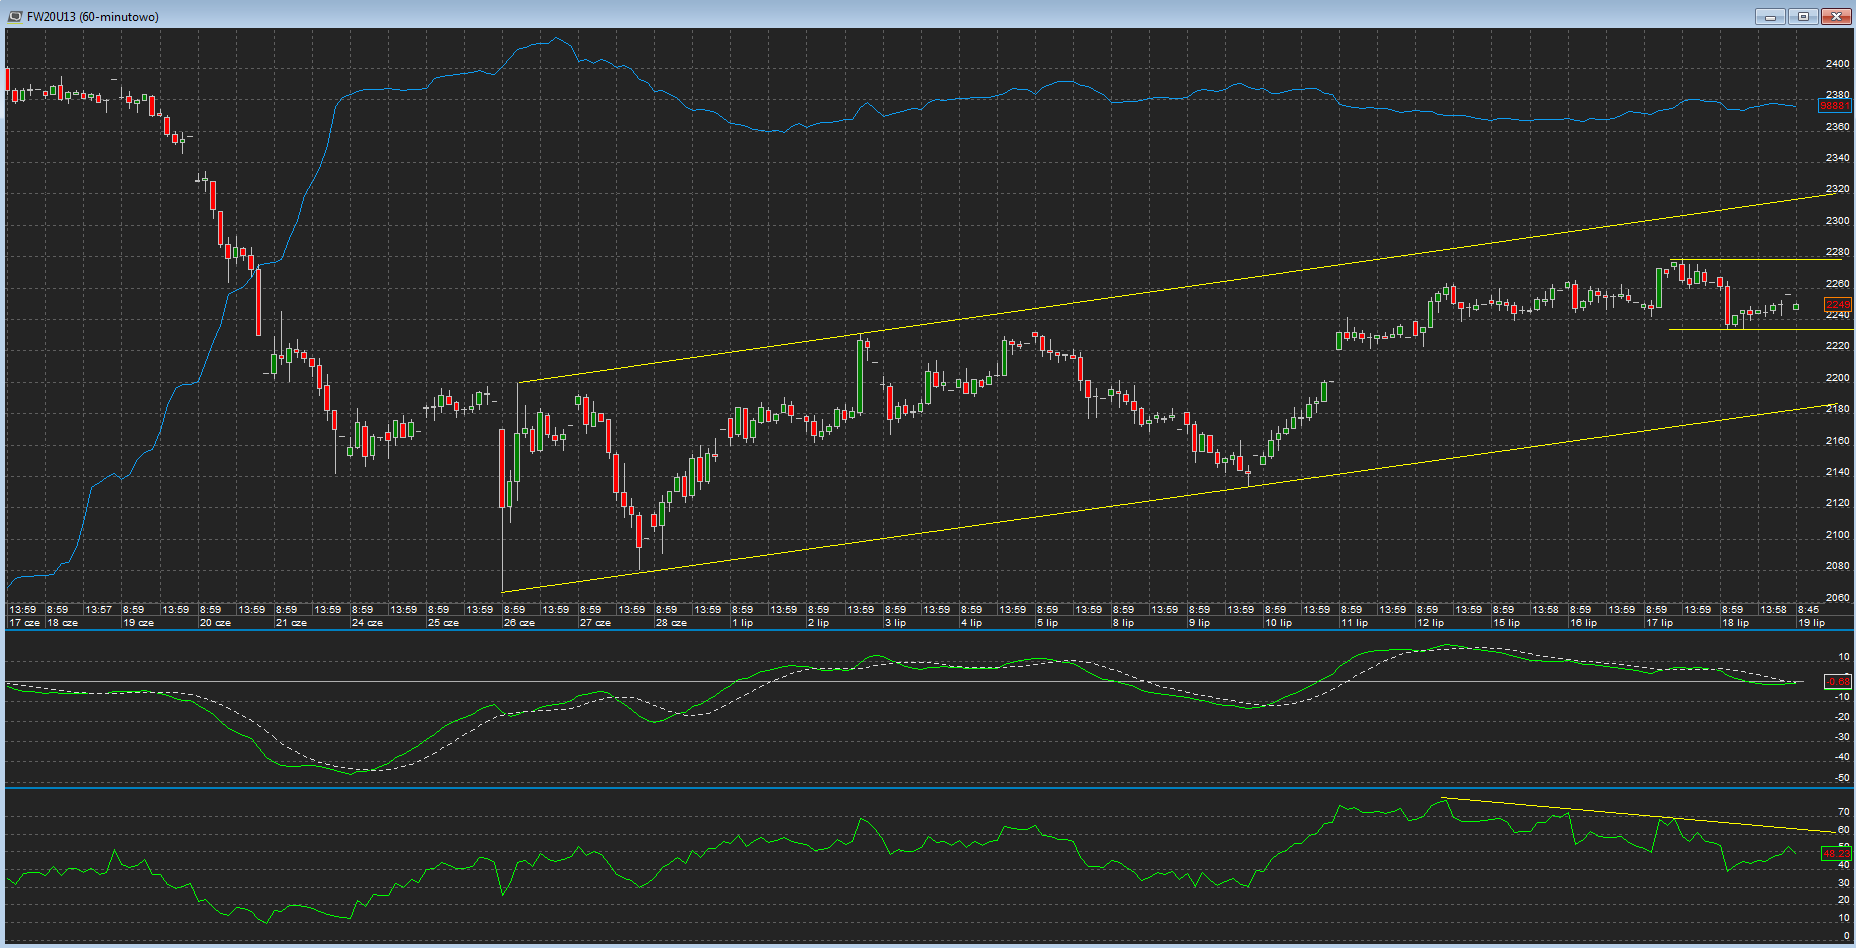
Task: Maximize the FW20U13 chart window
Action: [x=1803, y=16]
